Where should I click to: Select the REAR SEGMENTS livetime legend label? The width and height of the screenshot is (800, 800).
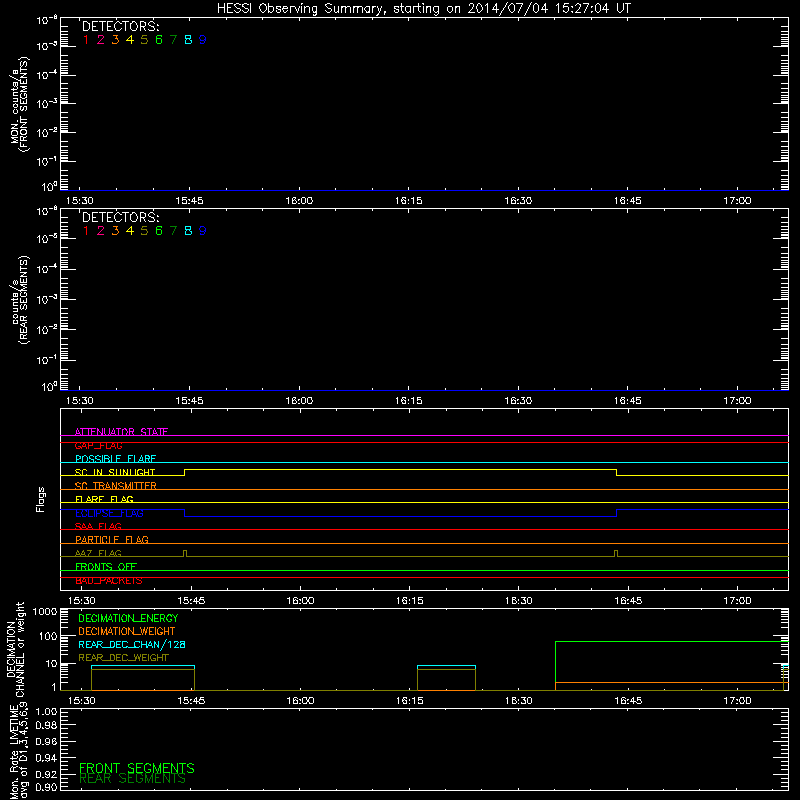(132, 779)
